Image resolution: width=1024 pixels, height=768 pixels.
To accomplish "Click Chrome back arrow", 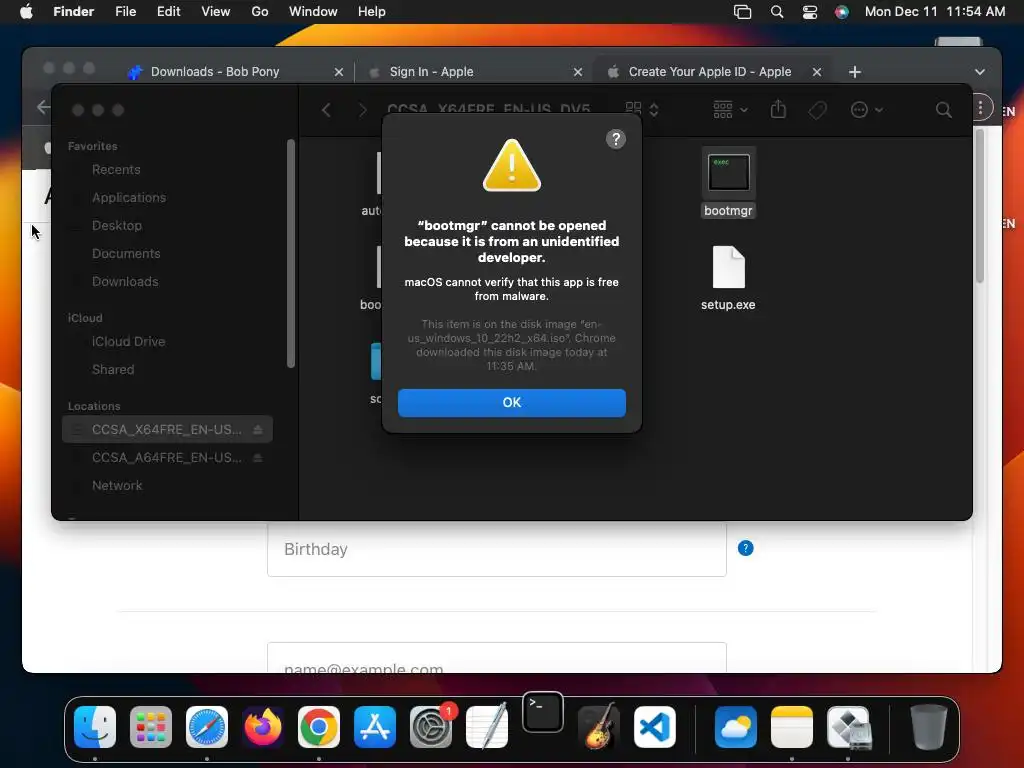I will coord(42,107).
